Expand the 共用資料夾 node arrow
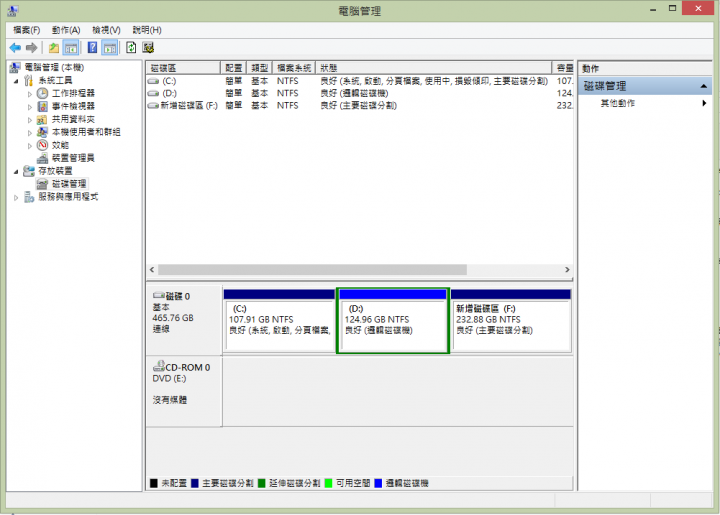 point(29,120)
